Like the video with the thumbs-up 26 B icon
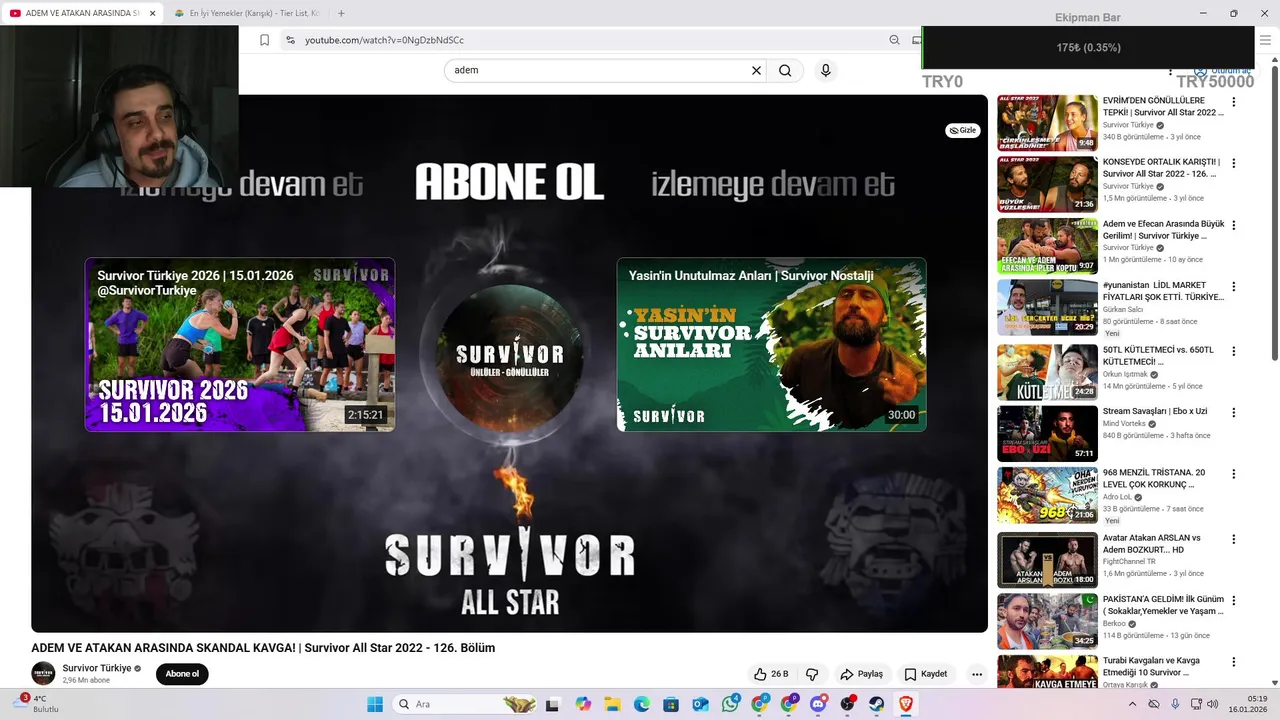This screenshot has width=1280, height=720. click(771, 674)
